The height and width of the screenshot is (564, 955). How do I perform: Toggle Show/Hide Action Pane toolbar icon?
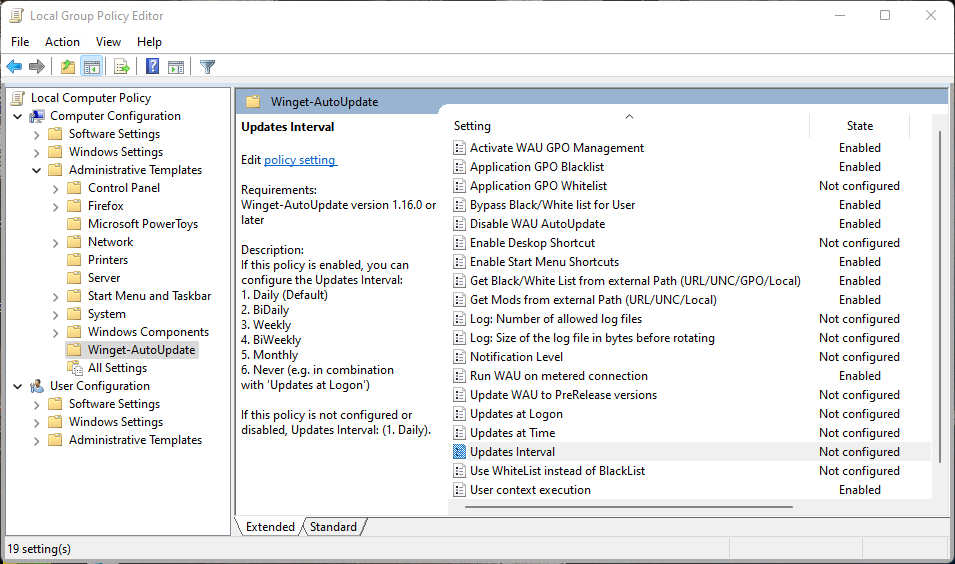click(x=176, y=66)
